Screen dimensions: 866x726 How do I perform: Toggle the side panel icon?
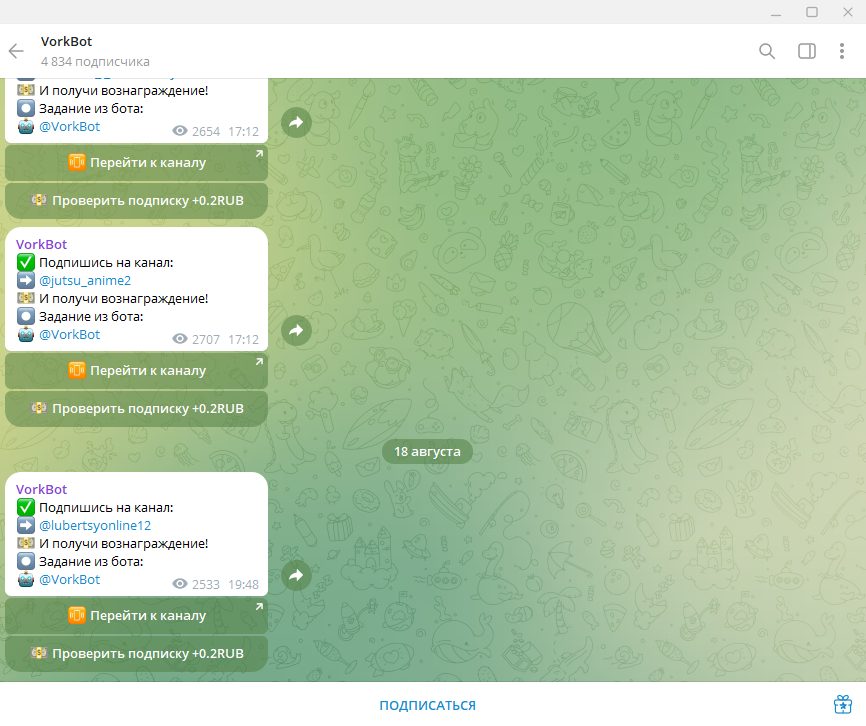pyautogui.click(x=806, y=51)
